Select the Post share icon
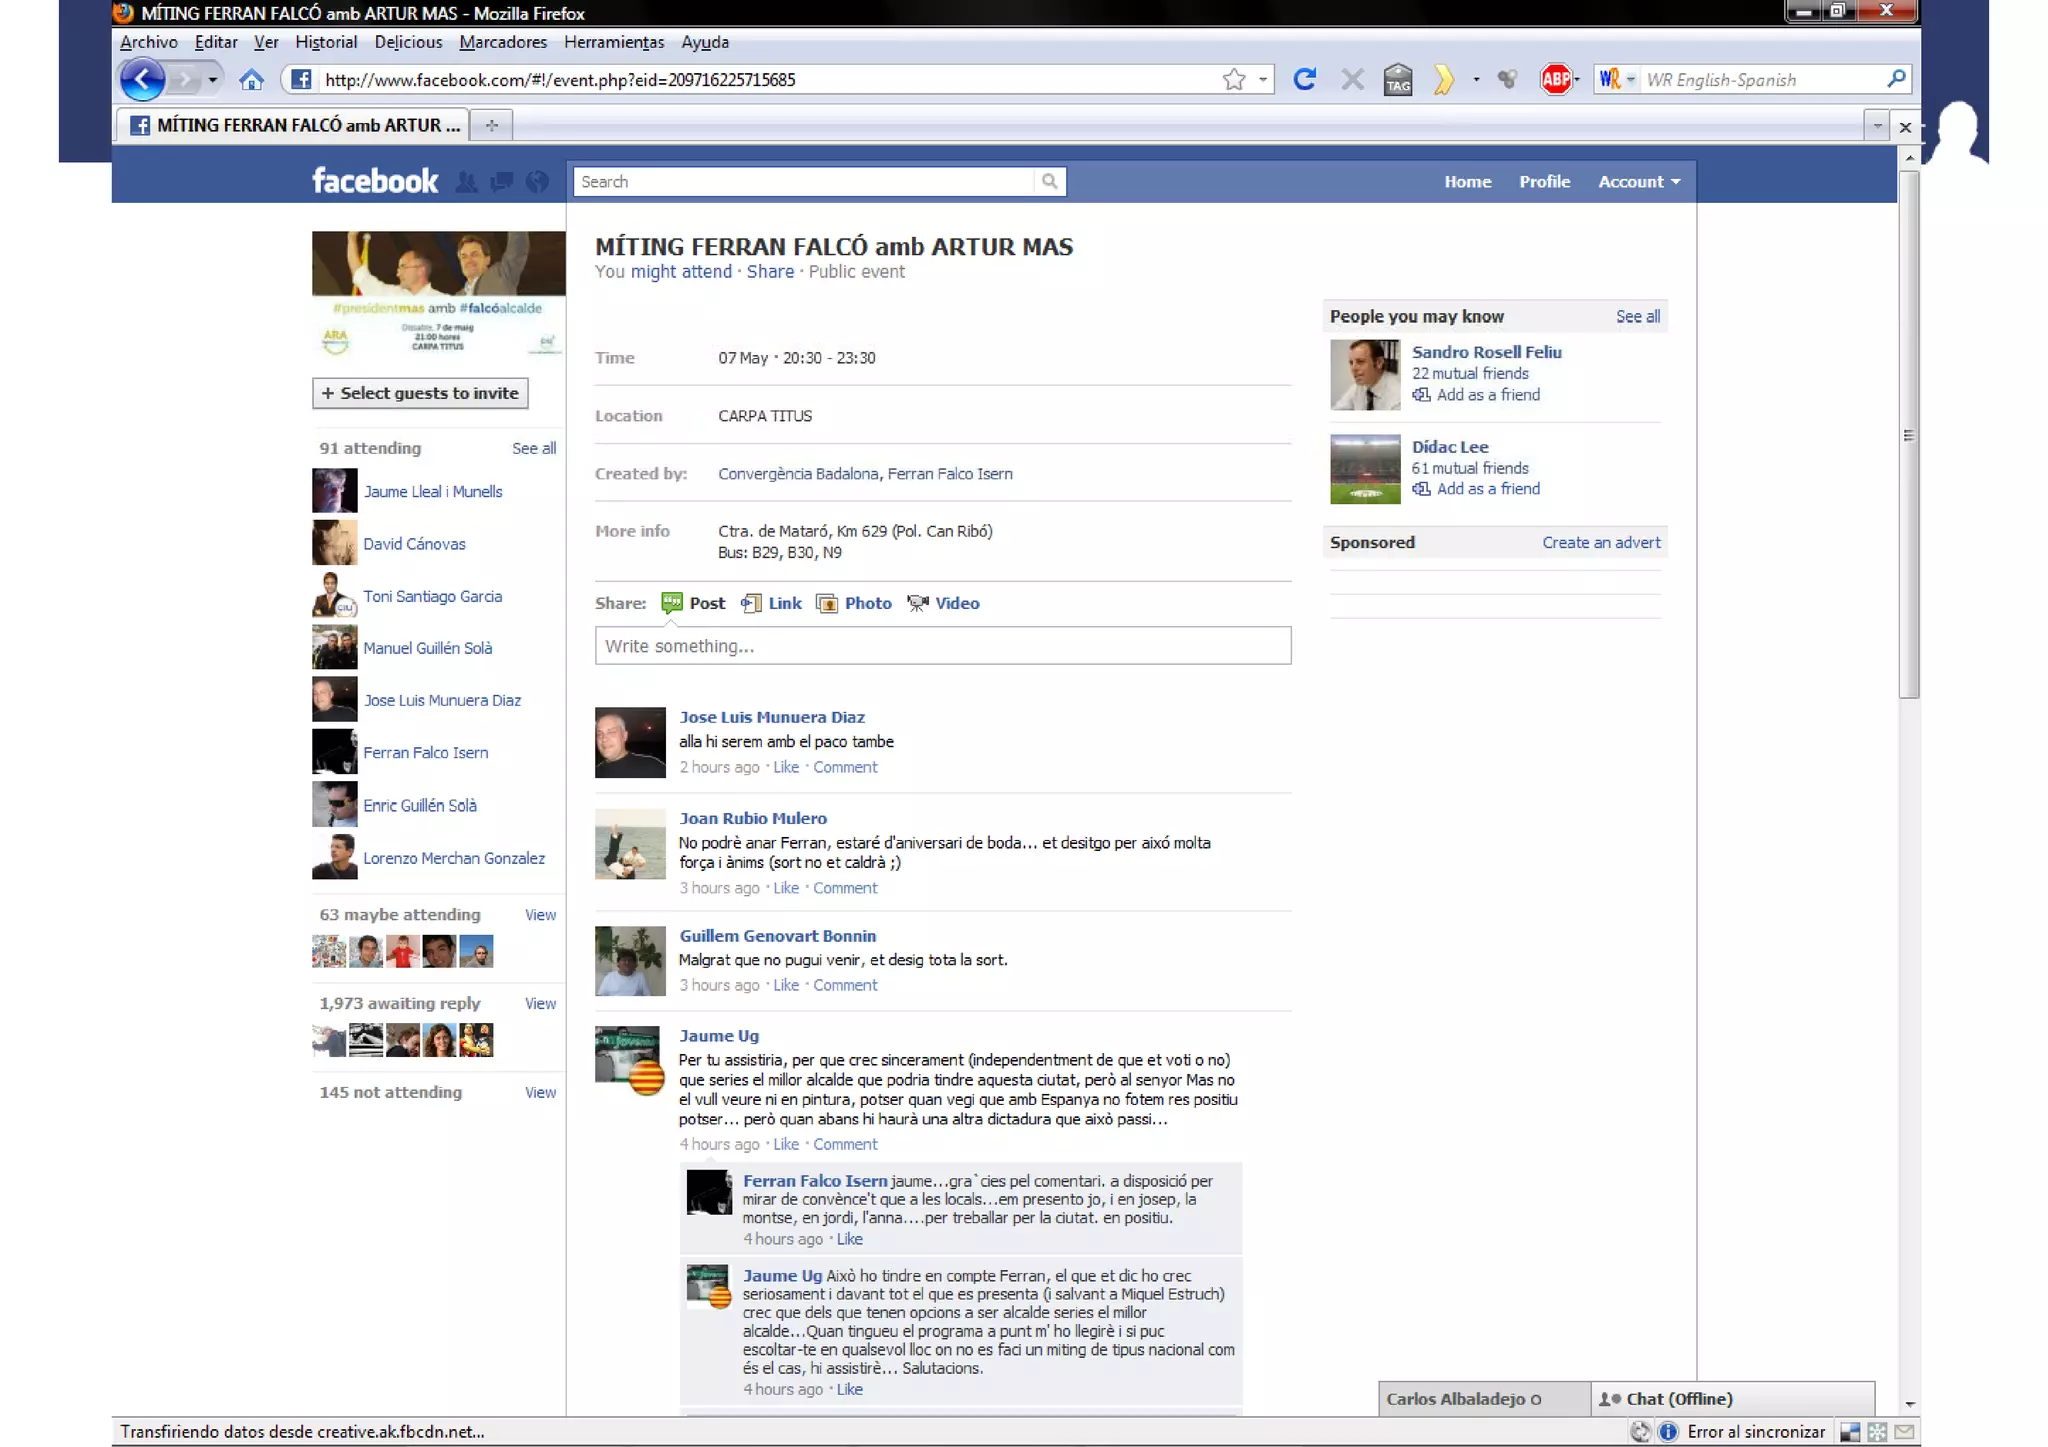 click(671, 603)
